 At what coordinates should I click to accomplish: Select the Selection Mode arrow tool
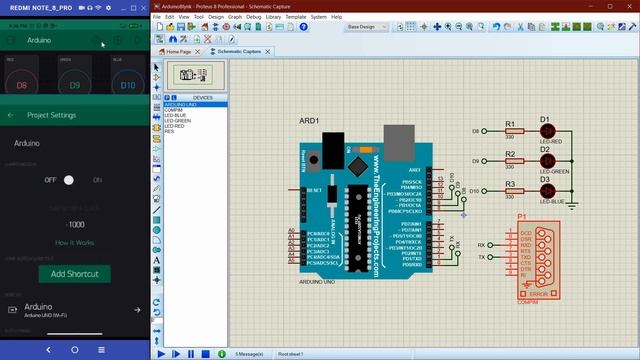click(157, 67)
